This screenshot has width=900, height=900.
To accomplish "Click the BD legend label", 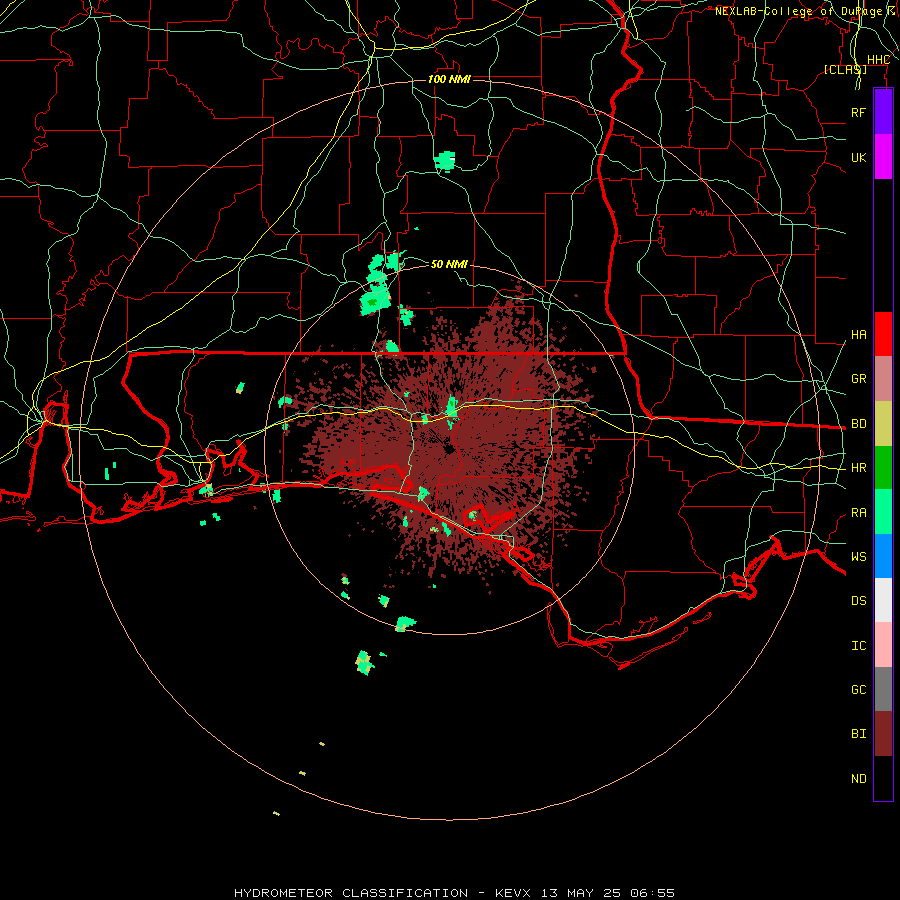I will click(x=858, y=424).
